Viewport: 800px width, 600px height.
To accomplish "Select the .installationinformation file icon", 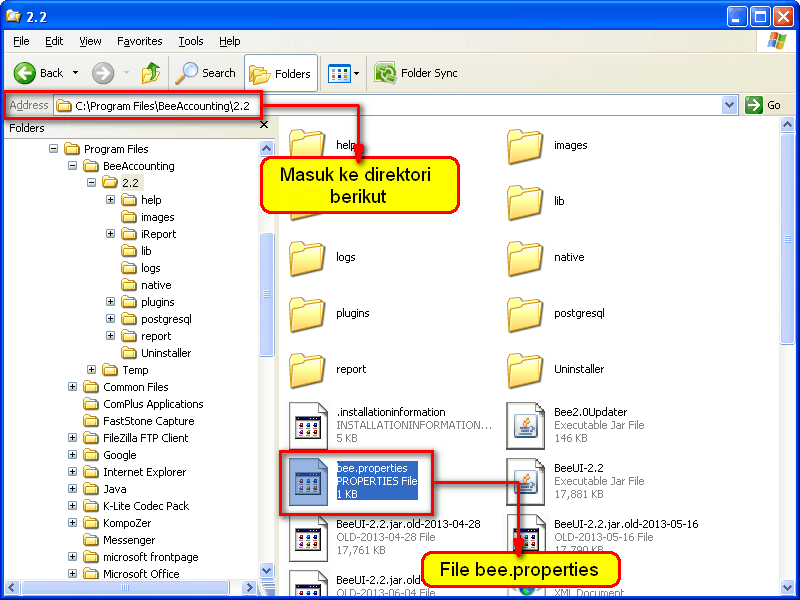I will (x=308, y=426).
